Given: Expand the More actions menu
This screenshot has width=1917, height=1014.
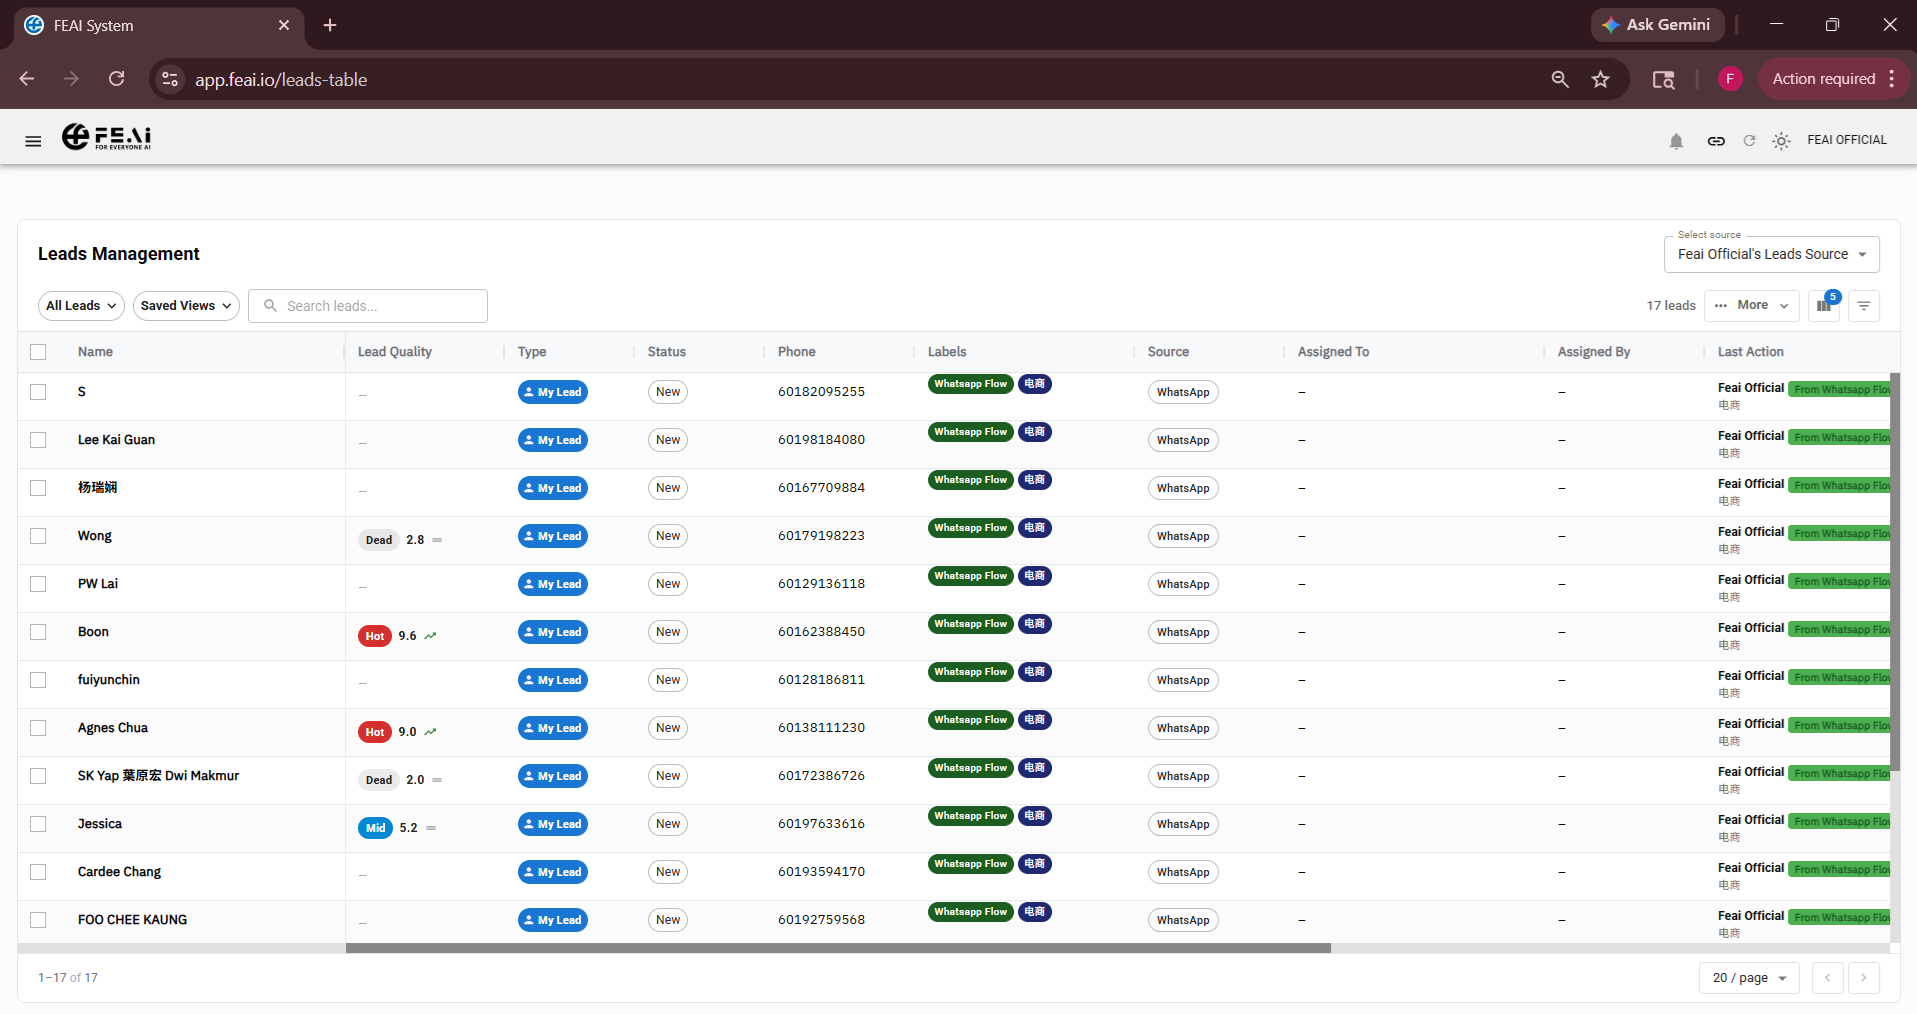Looking at the screenshot, I should click(x=1752, y=306).
